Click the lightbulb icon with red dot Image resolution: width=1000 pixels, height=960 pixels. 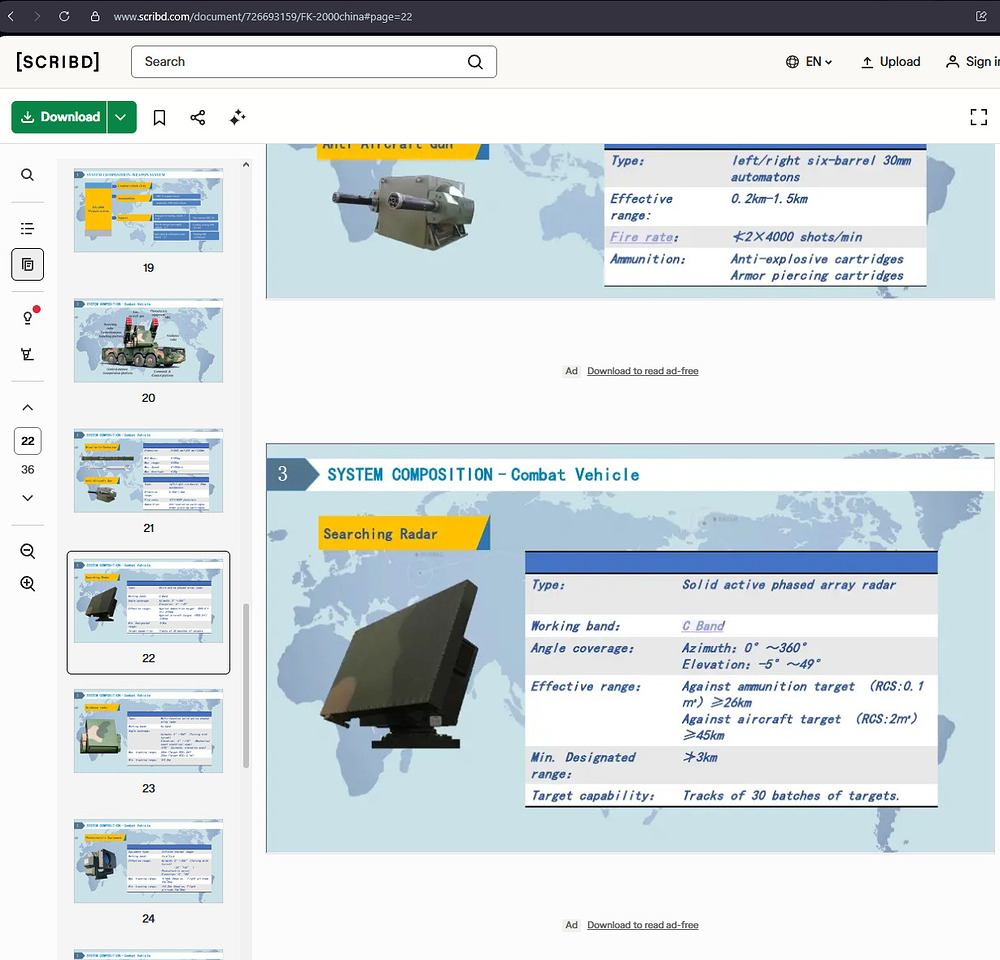click(29, 316)
